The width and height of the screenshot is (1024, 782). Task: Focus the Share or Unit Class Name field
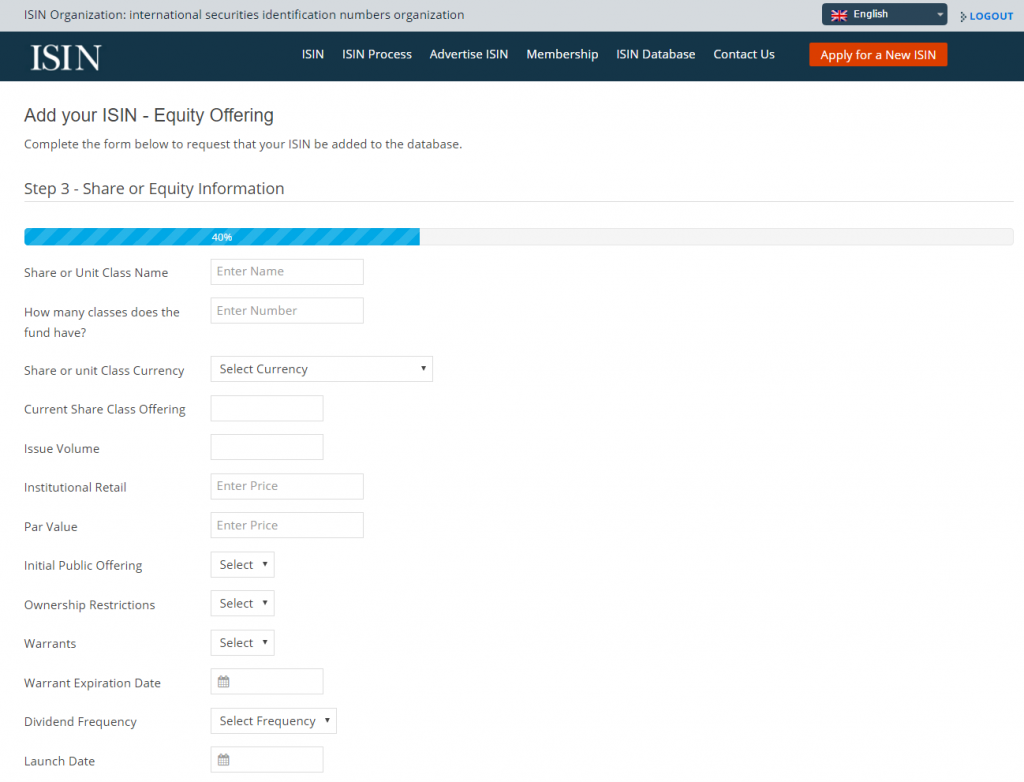tap(287, 272)
